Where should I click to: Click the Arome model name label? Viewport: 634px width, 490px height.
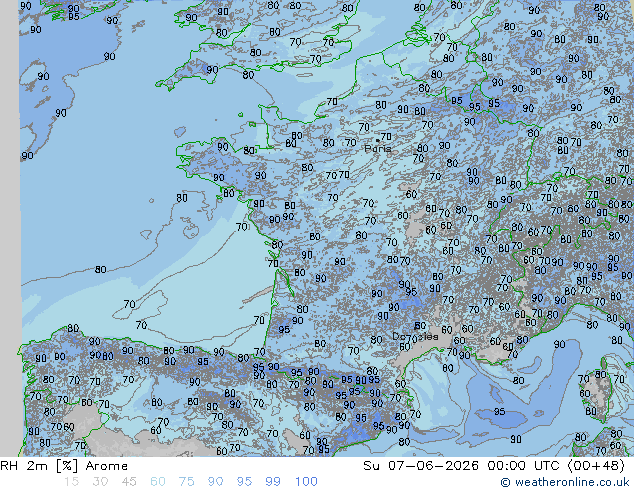pyautogui.click(x=107, y=466)
